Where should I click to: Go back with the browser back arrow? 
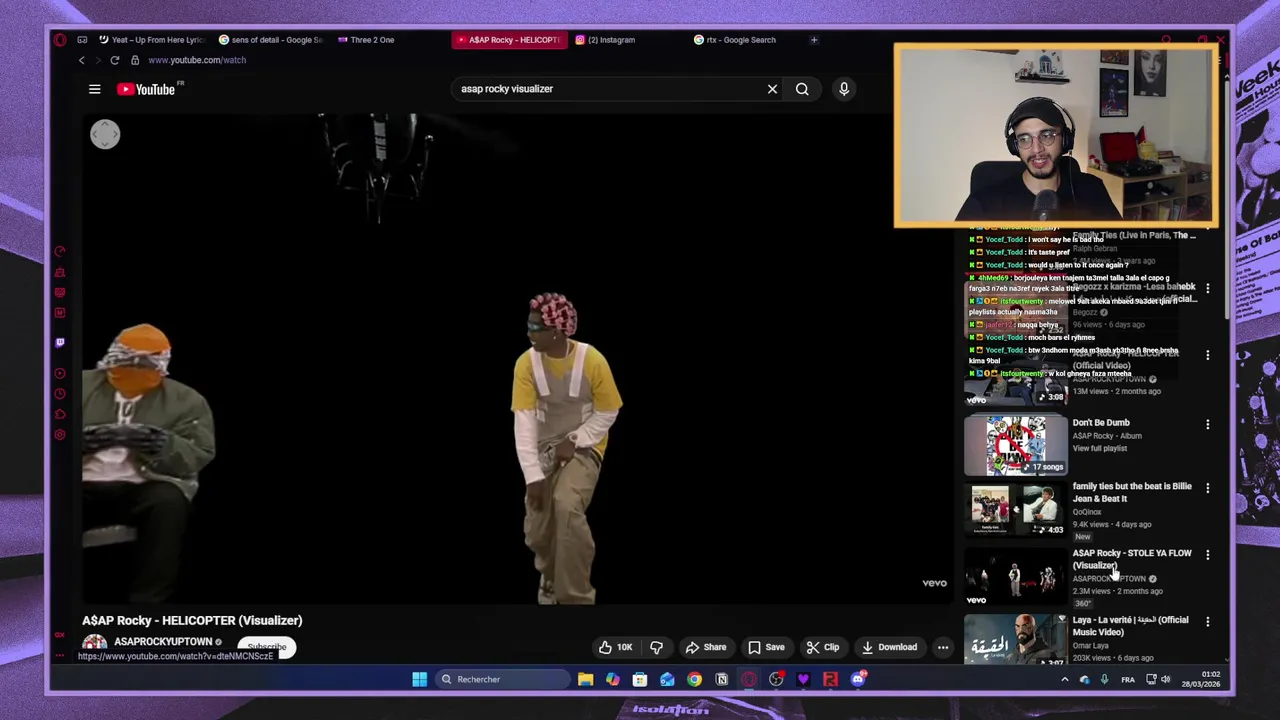[82, 60]
